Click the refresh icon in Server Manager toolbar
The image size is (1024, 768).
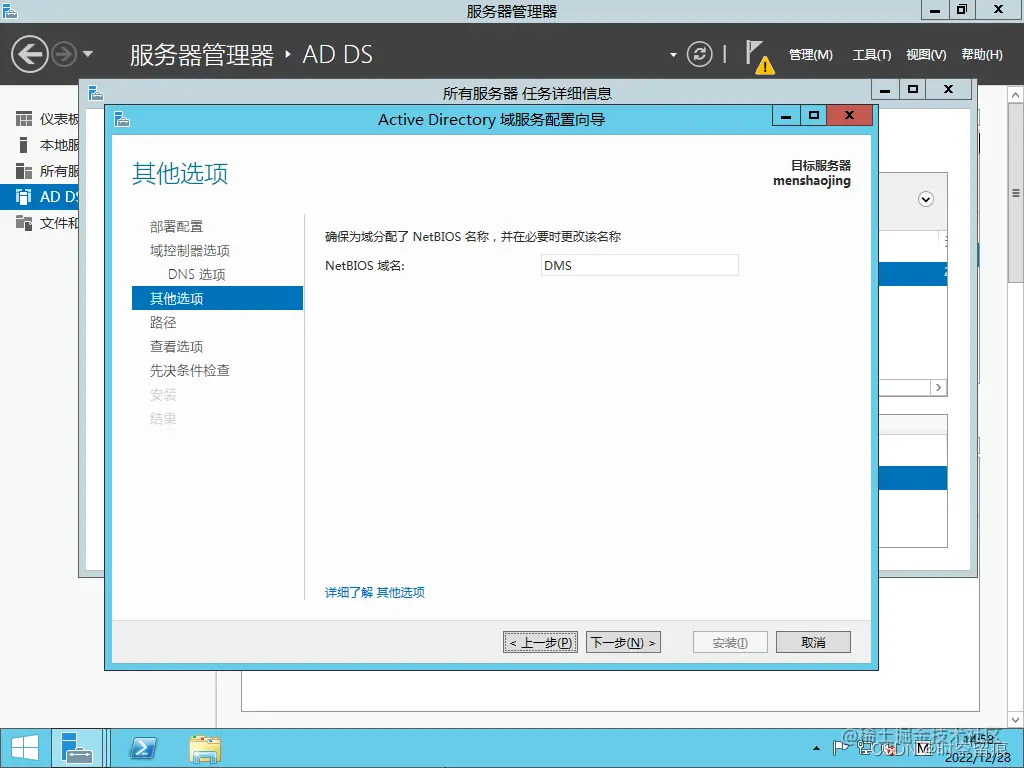(700, 55)
